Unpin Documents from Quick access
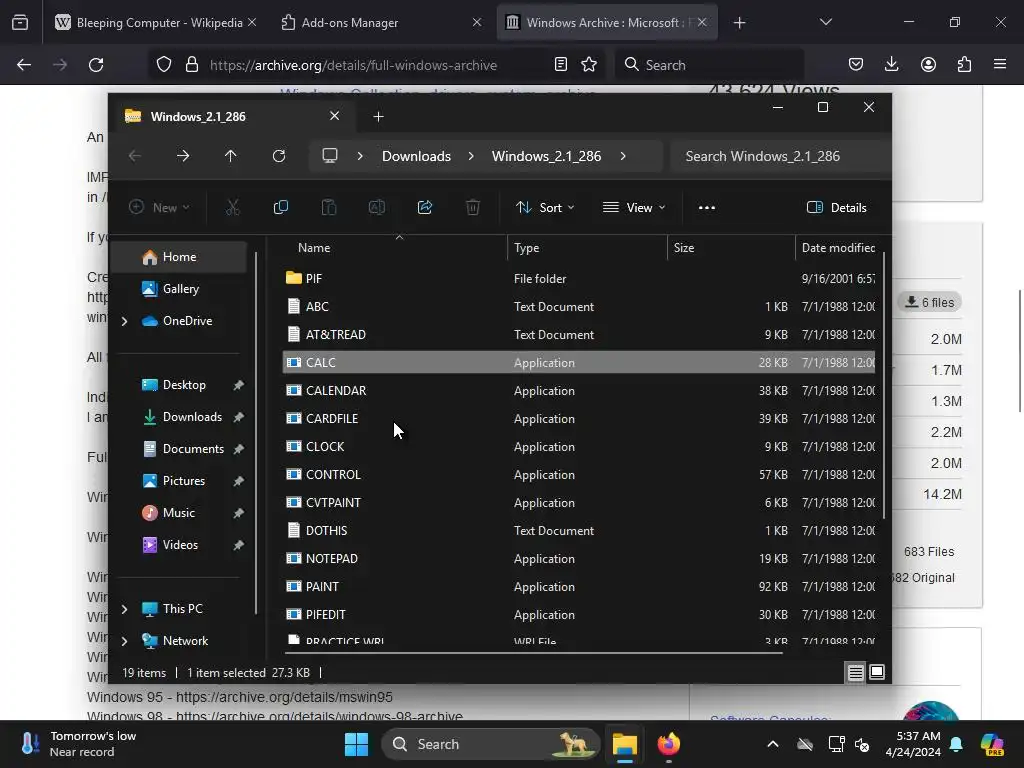Viewport: 1024px width, 768px height. 238,449
